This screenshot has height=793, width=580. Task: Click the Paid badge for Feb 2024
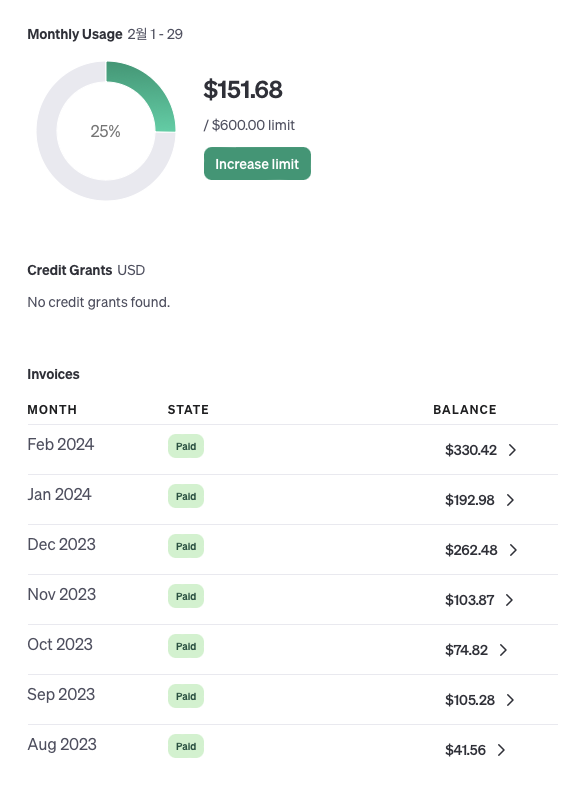(x=186, y=446)
